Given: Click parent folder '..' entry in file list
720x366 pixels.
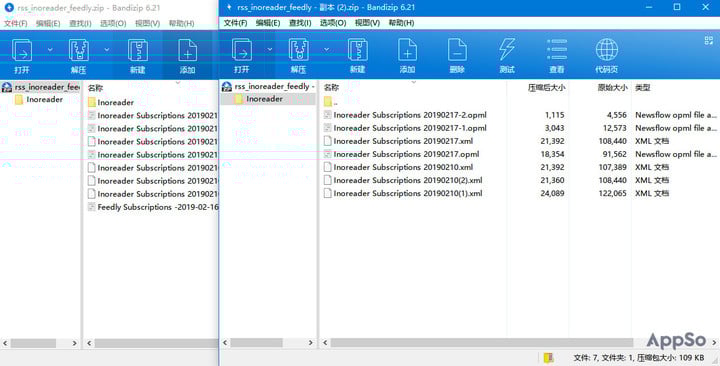Looking at the screenshot, I should pyautogui.click(x=331, y=102).
